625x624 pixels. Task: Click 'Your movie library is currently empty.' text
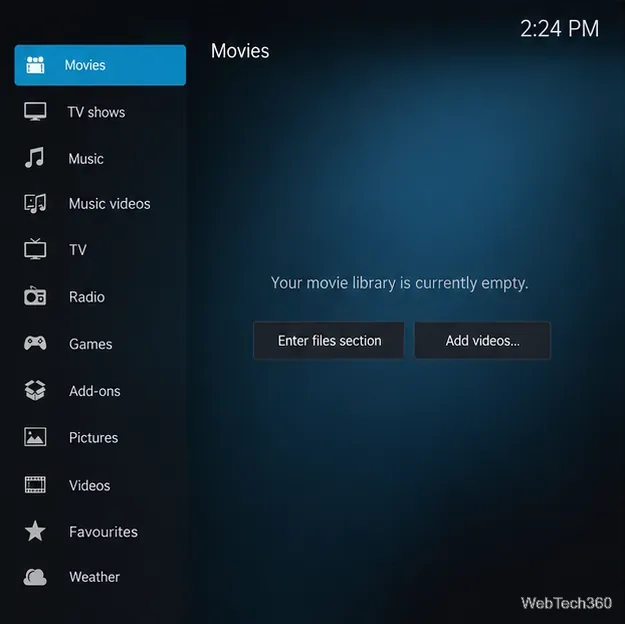[399, 283]
